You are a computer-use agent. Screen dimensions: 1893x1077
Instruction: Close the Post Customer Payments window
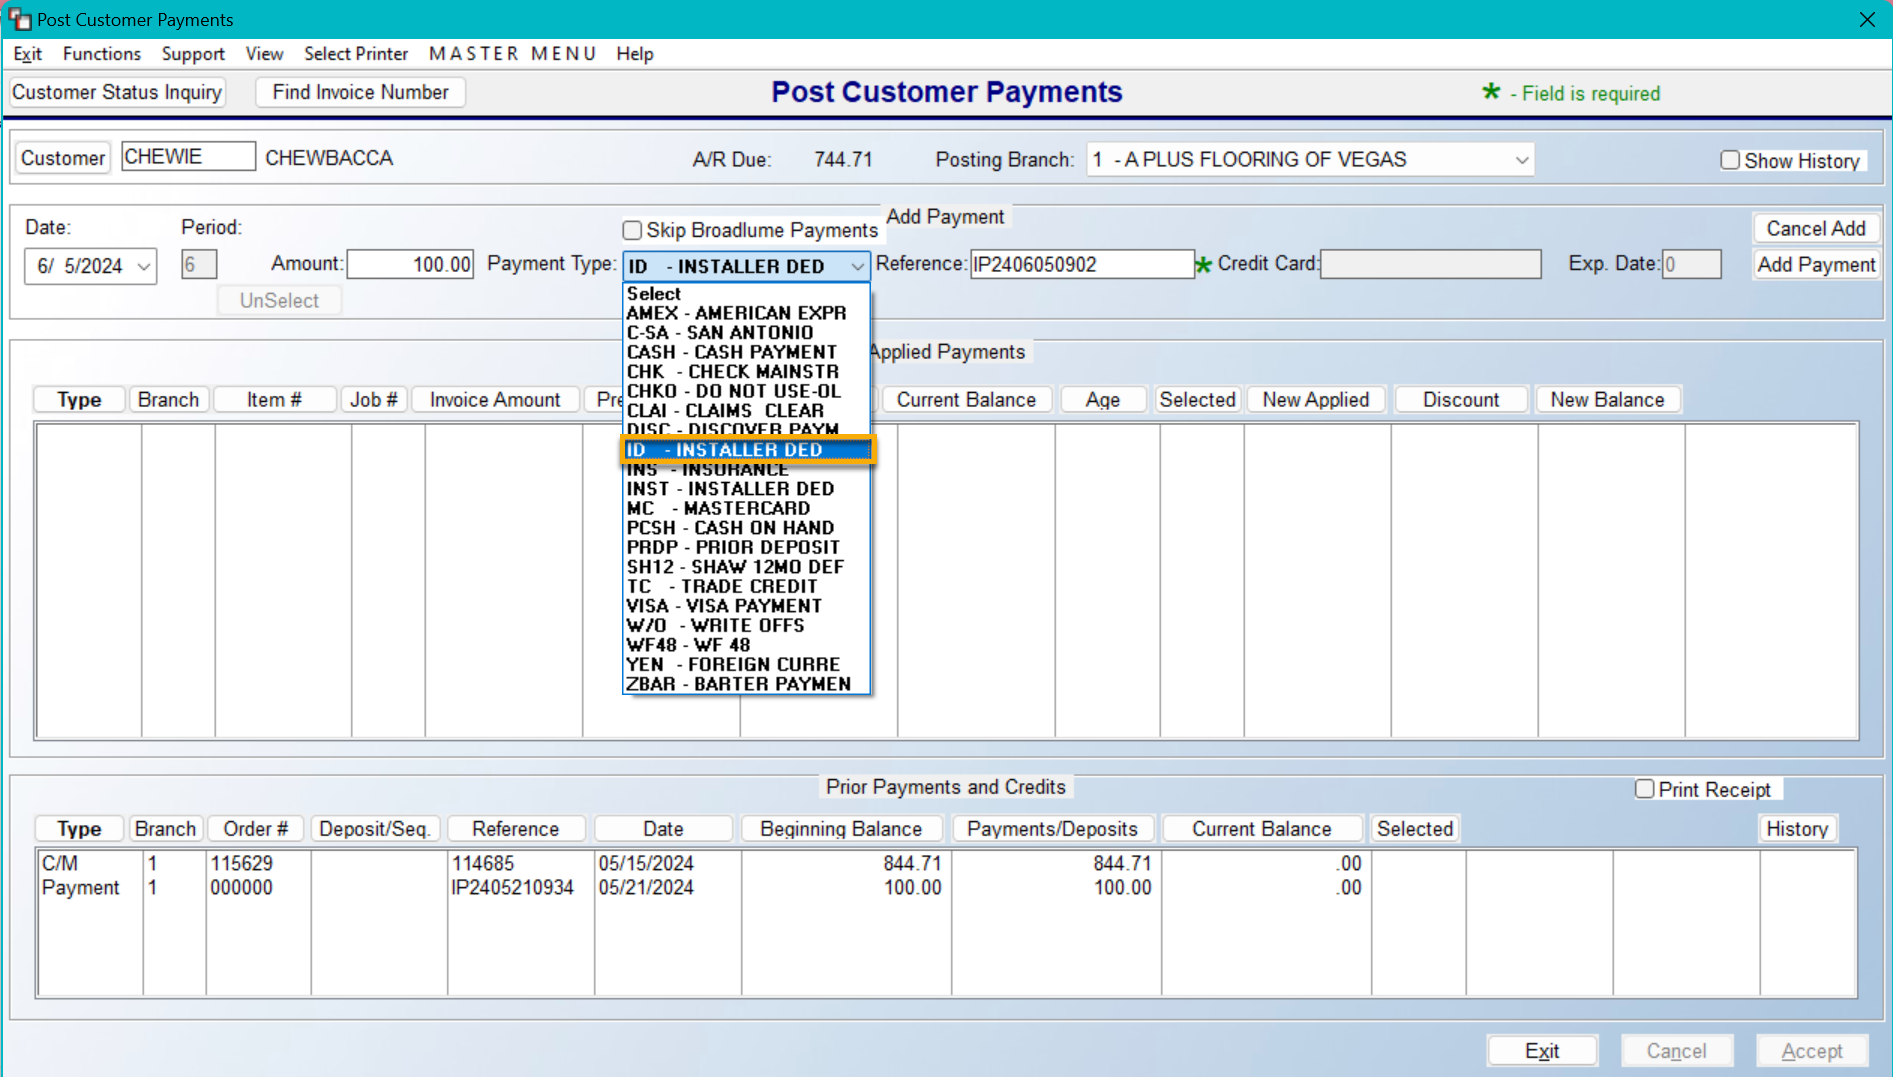[1866, 19]
